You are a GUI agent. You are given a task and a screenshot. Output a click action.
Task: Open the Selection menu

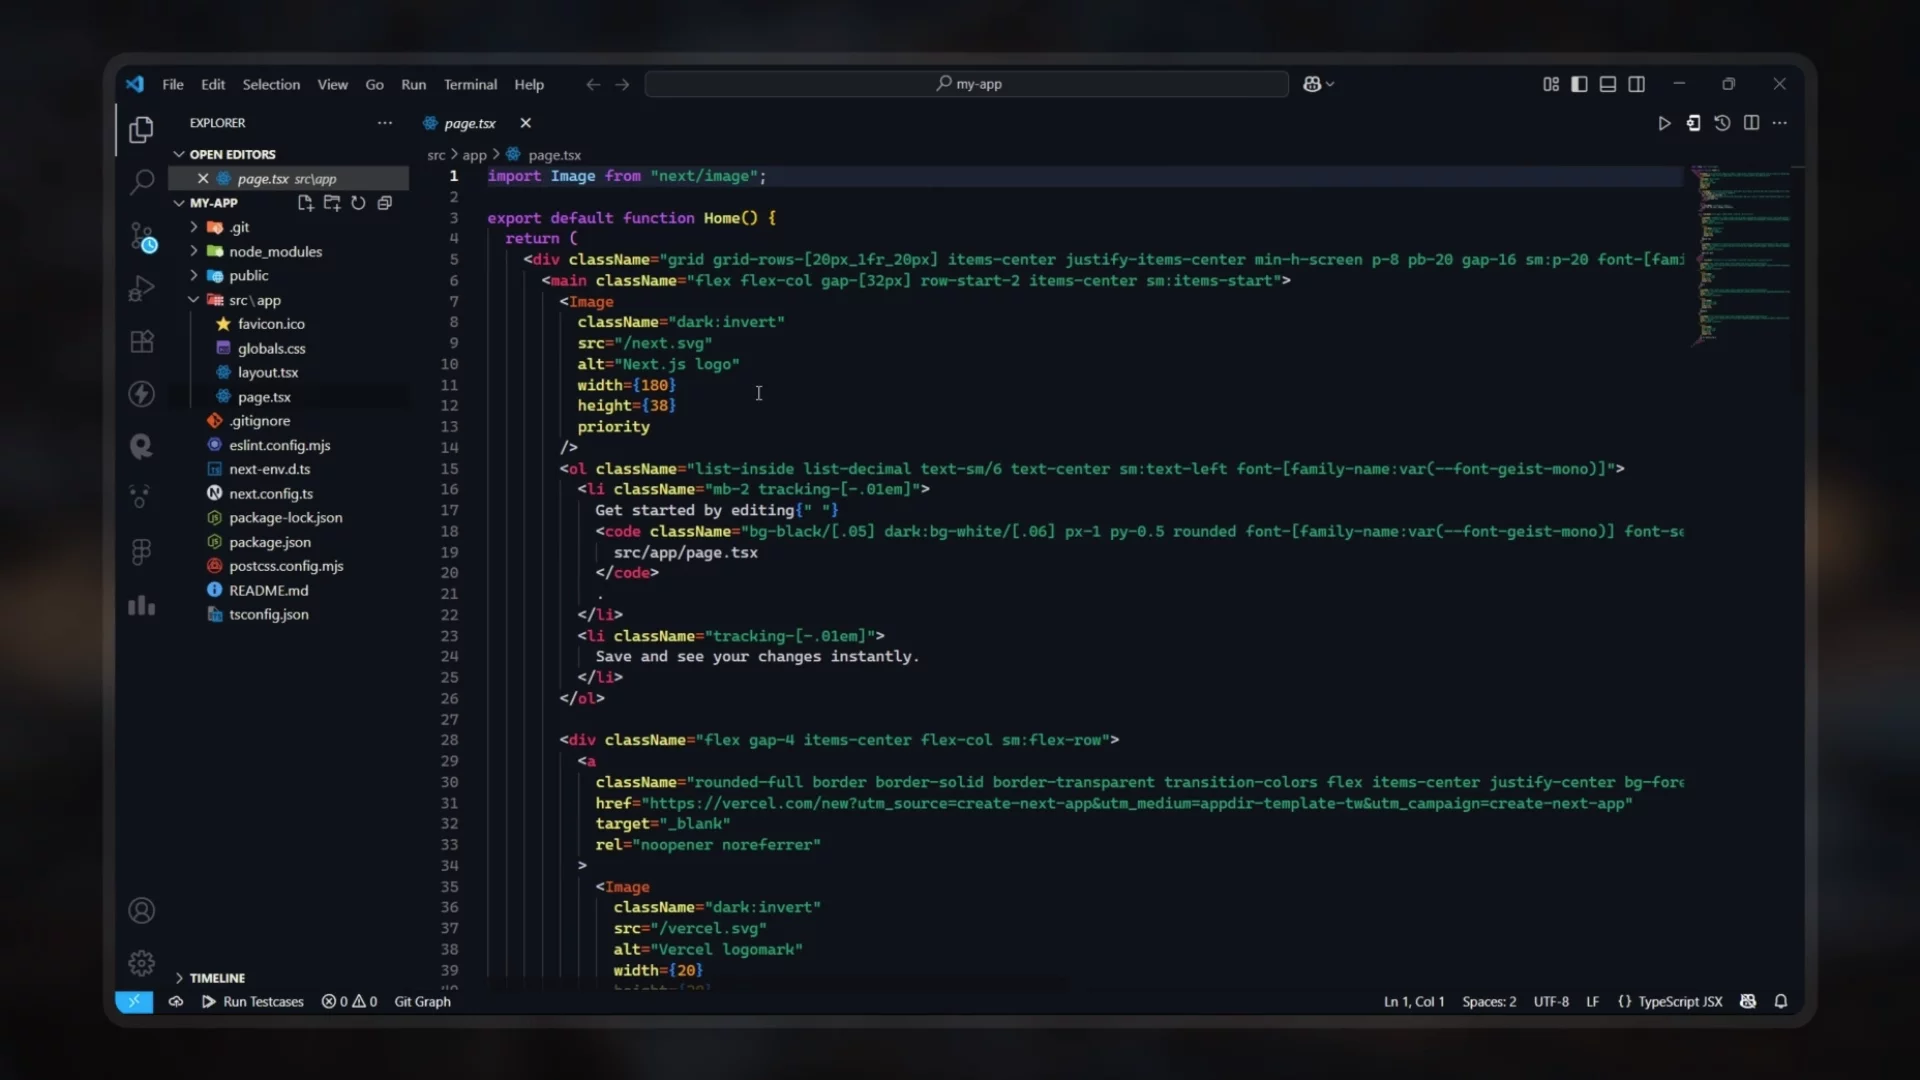pyautogui.click(x=271, y=84)
